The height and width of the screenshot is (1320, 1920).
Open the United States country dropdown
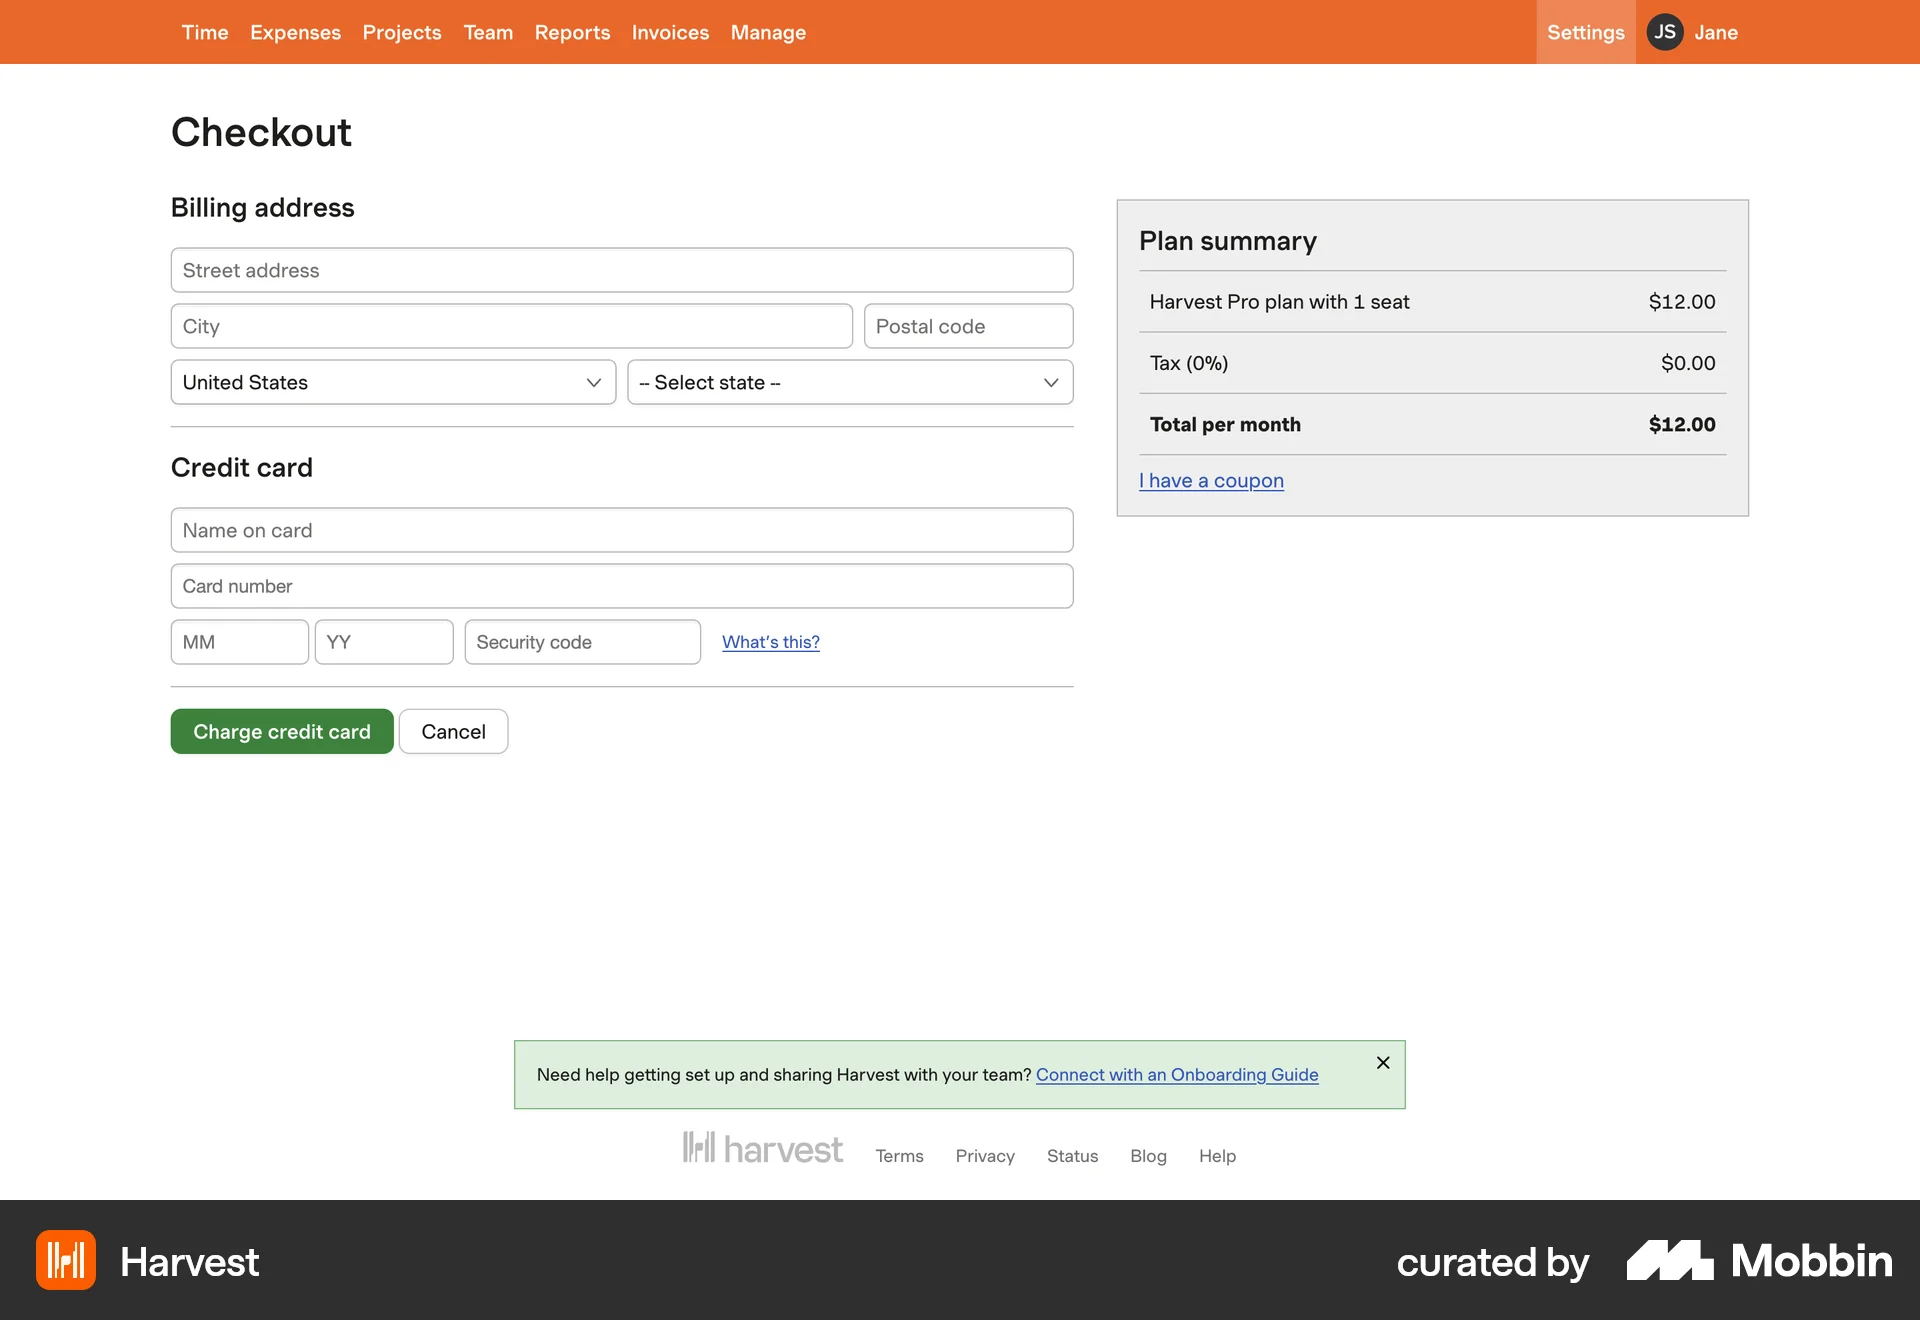click(x=392, y=382)
